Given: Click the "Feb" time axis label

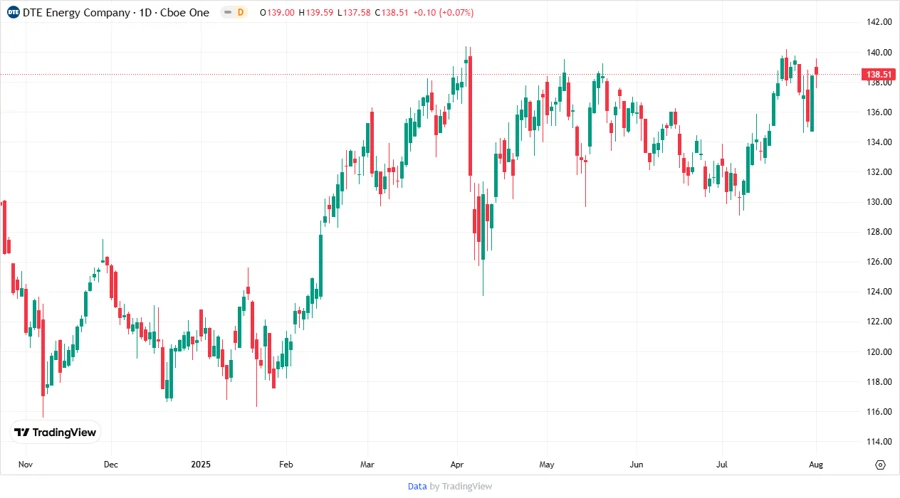Looking at the screenshot, I should coord(286,464).
